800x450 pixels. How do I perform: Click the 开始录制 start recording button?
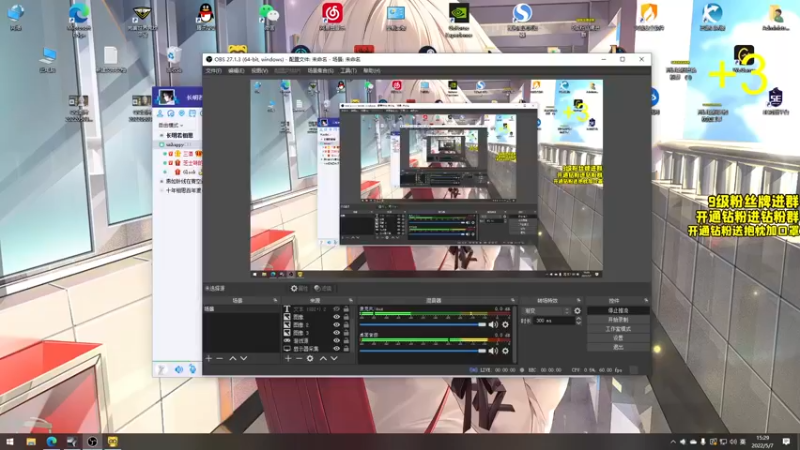click(x=618, y=319)
